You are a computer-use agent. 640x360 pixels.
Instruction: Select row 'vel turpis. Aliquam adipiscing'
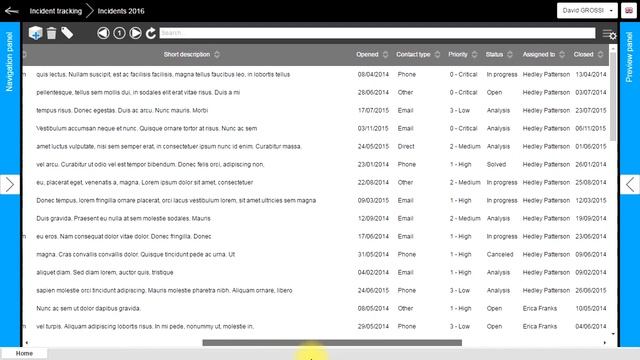316,326
